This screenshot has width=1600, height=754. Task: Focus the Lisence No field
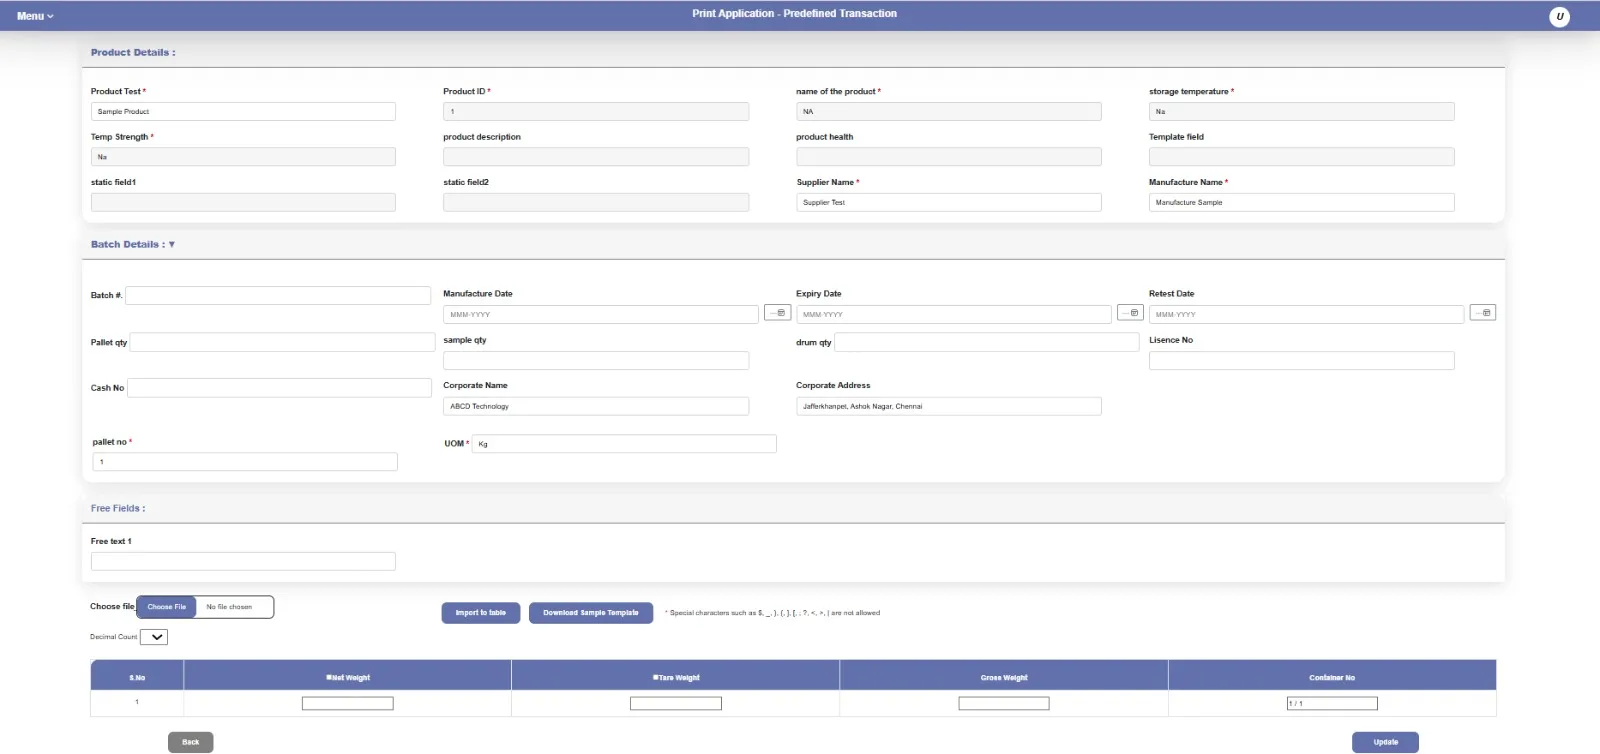click(1302, 361)
